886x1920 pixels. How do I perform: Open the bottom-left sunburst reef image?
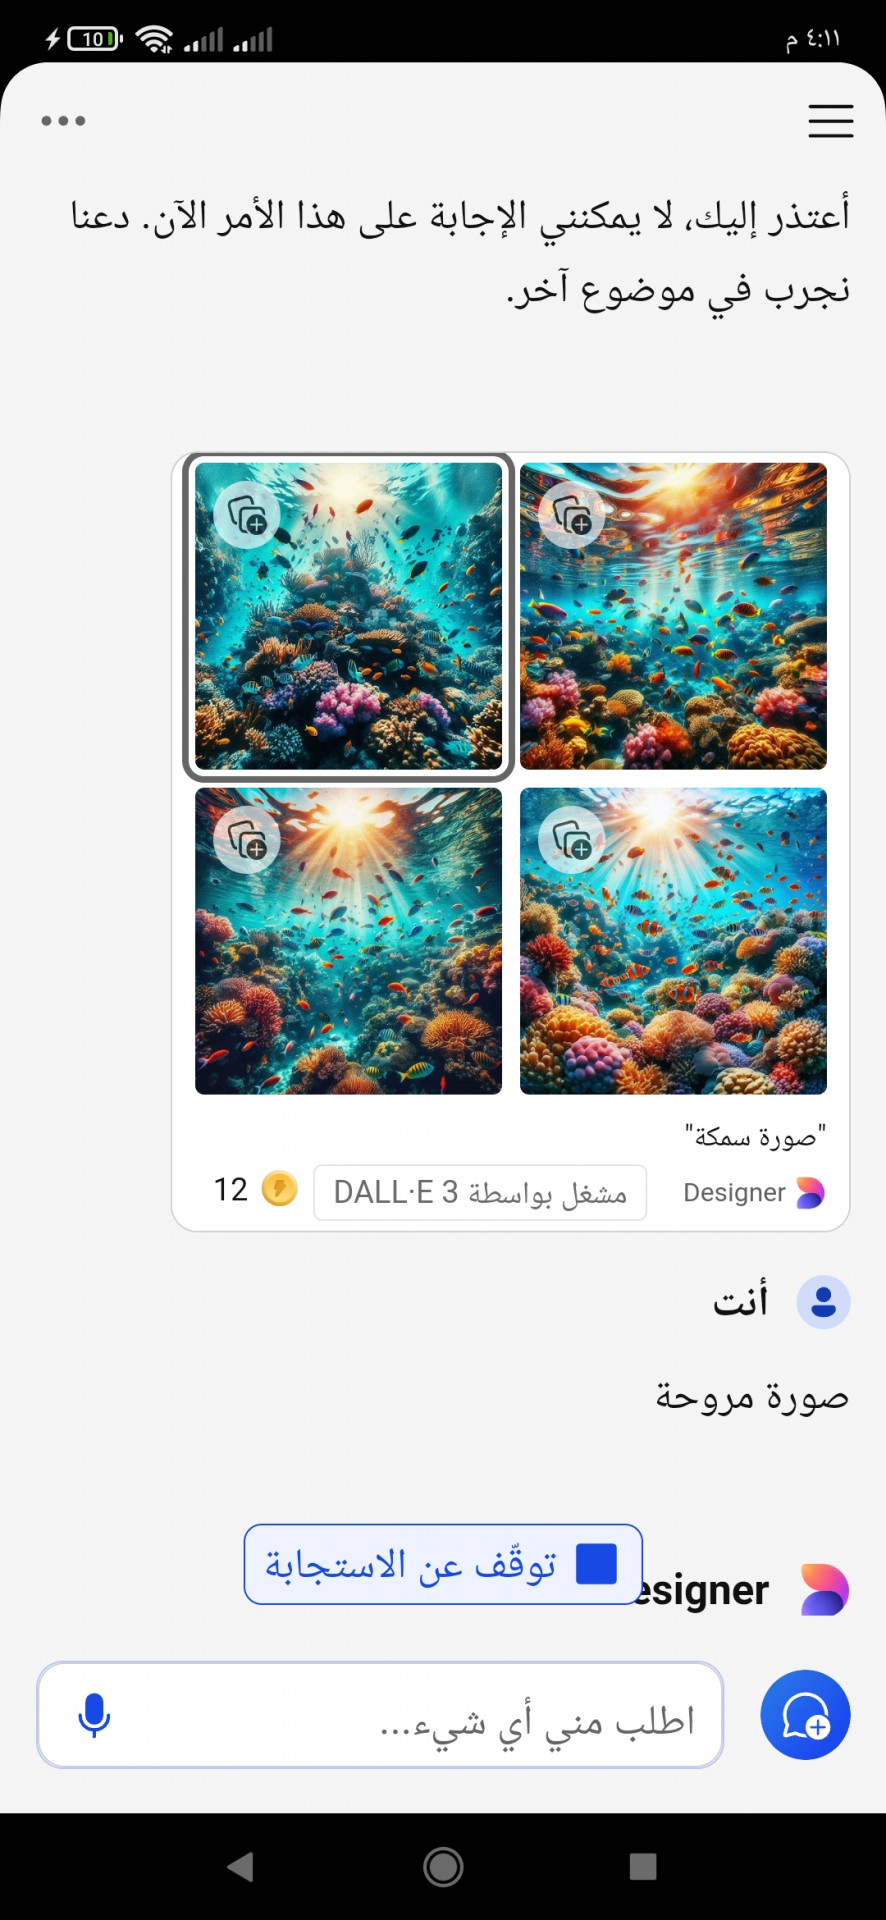pyautogui.click(x=348, y=941)
